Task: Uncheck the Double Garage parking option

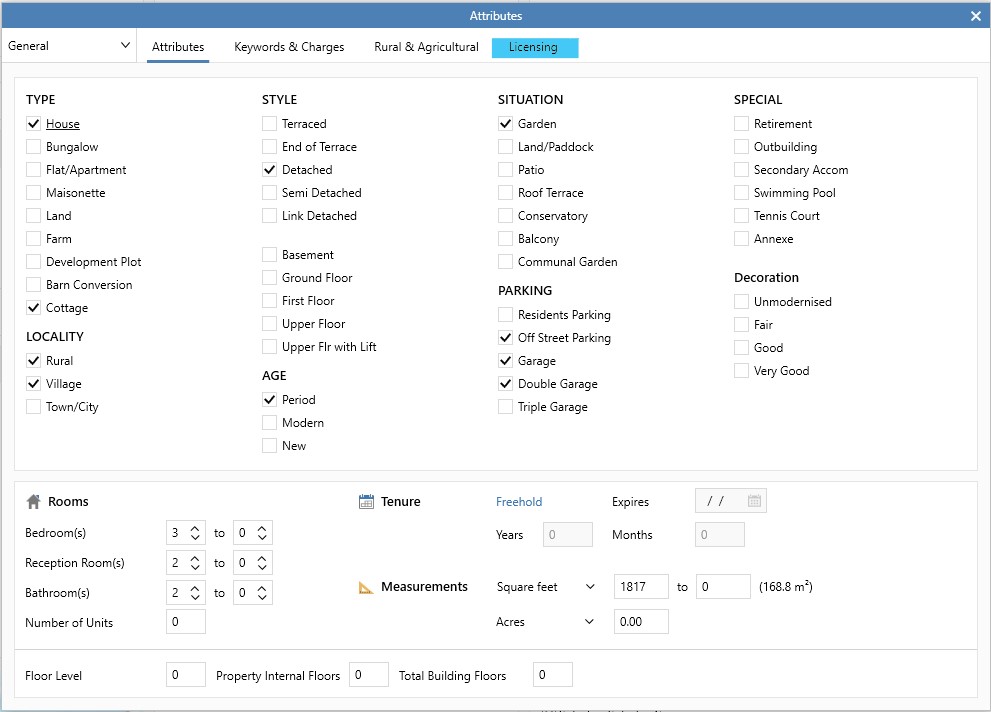Action: 506,384
